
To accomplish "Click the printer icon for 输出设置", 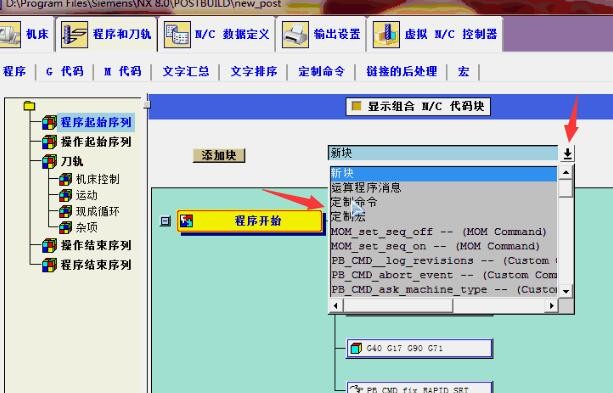I will click(295, 34).
